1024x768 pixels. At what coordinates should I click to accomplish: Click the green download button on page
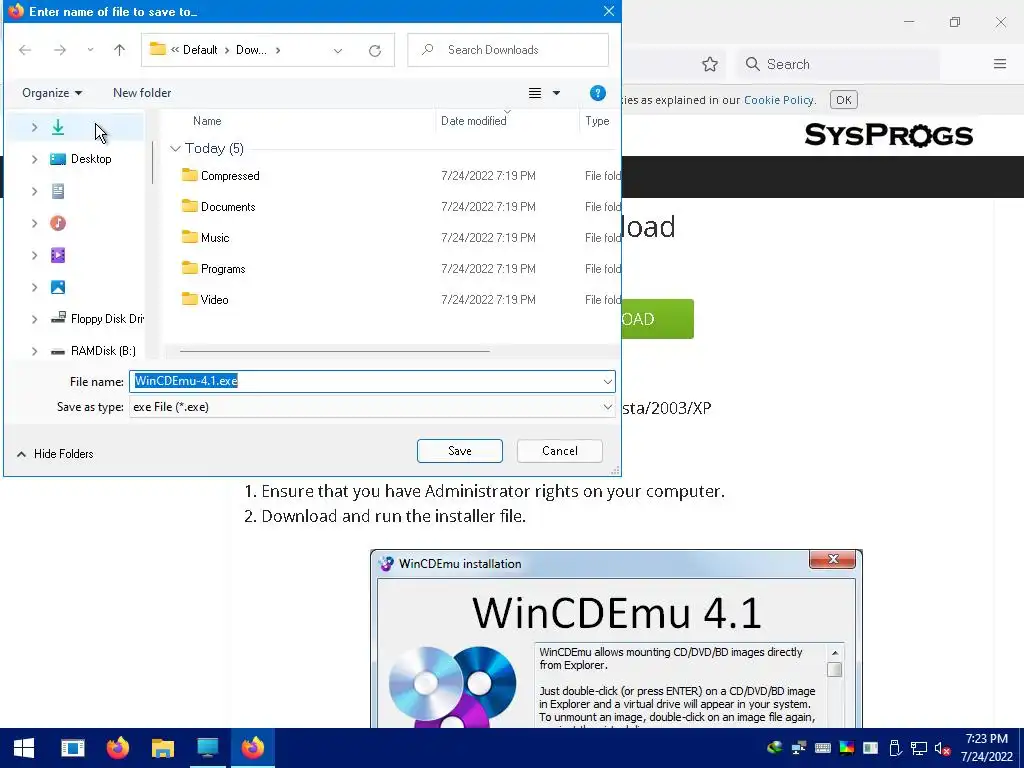point(658,319)
